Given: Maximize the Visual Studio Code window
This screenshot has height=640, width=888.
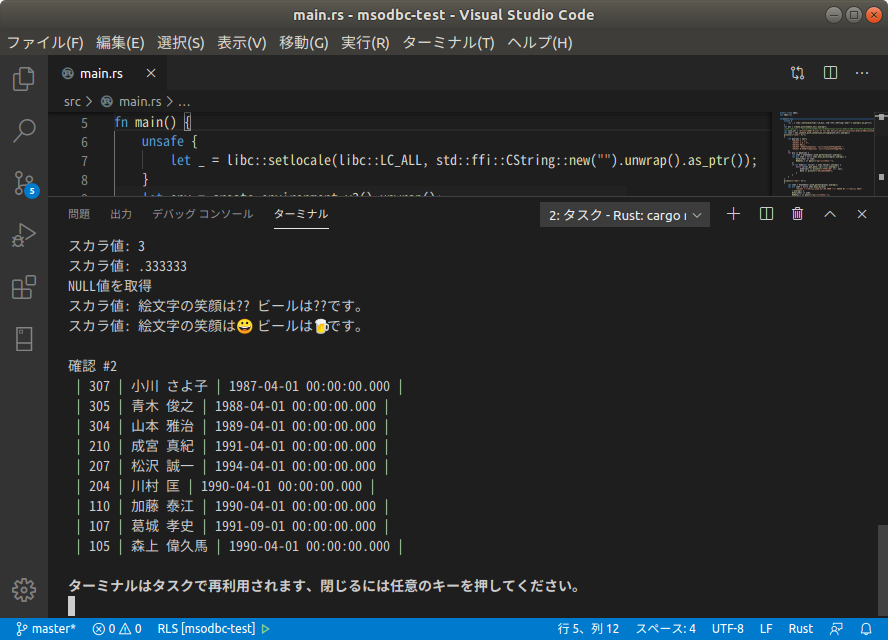Looking at the screenshot, I should coord(853,15).
